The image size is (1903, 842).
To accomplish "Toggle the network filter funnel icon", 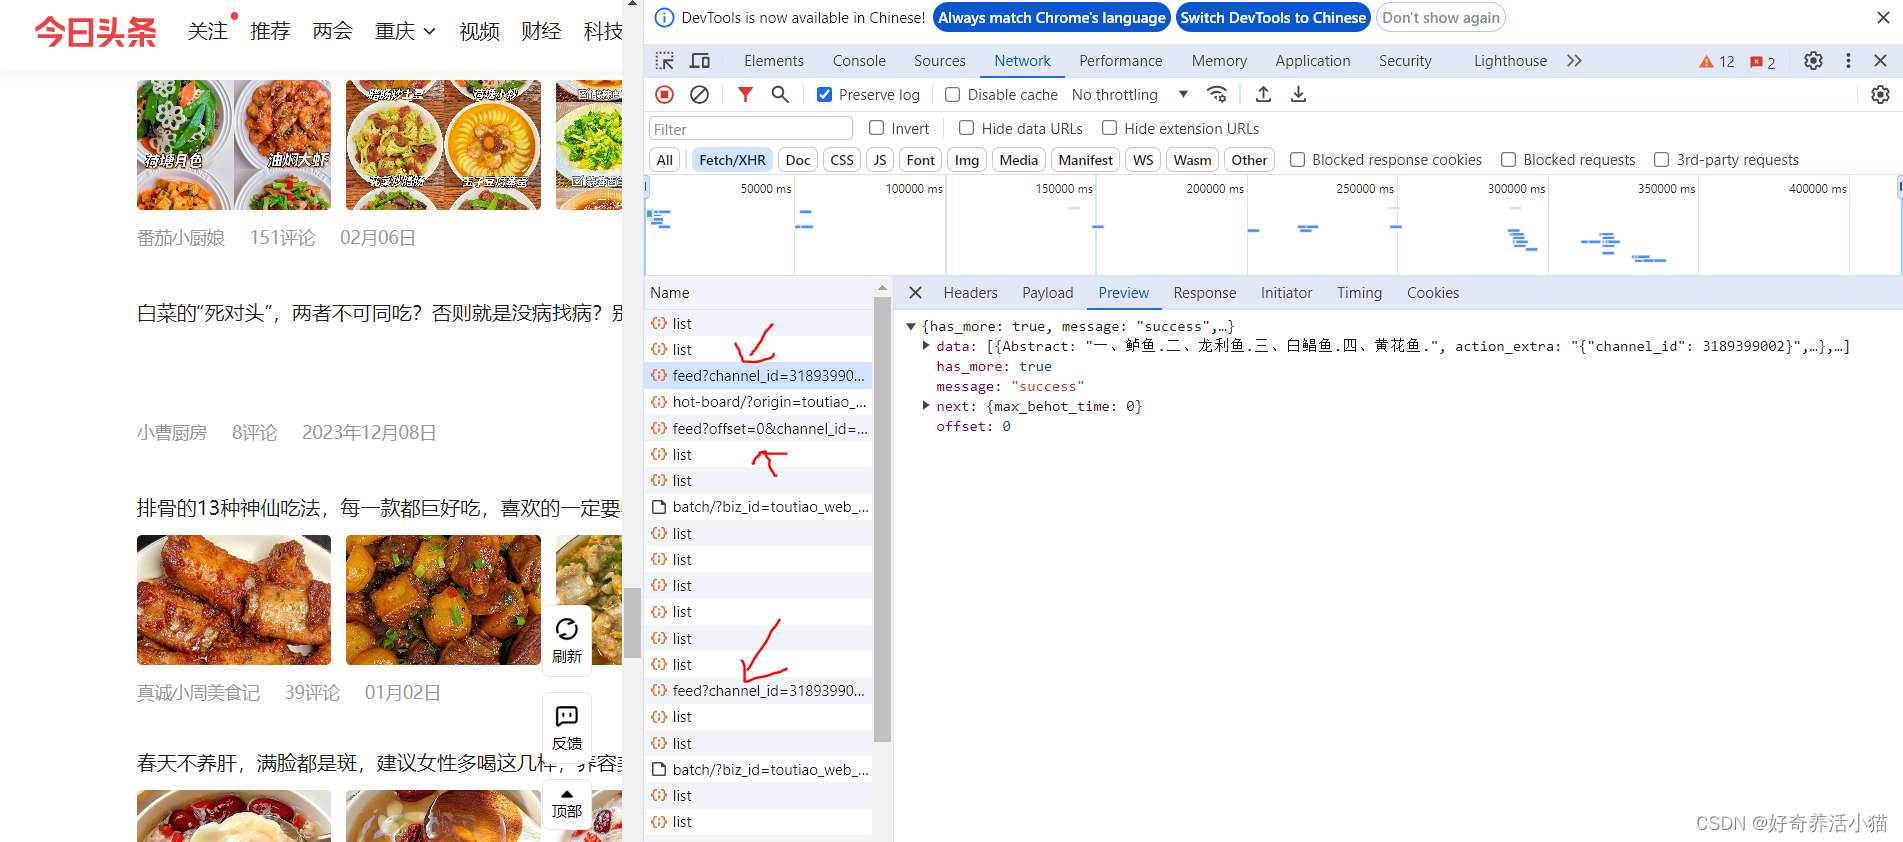I will coord(745,94).
